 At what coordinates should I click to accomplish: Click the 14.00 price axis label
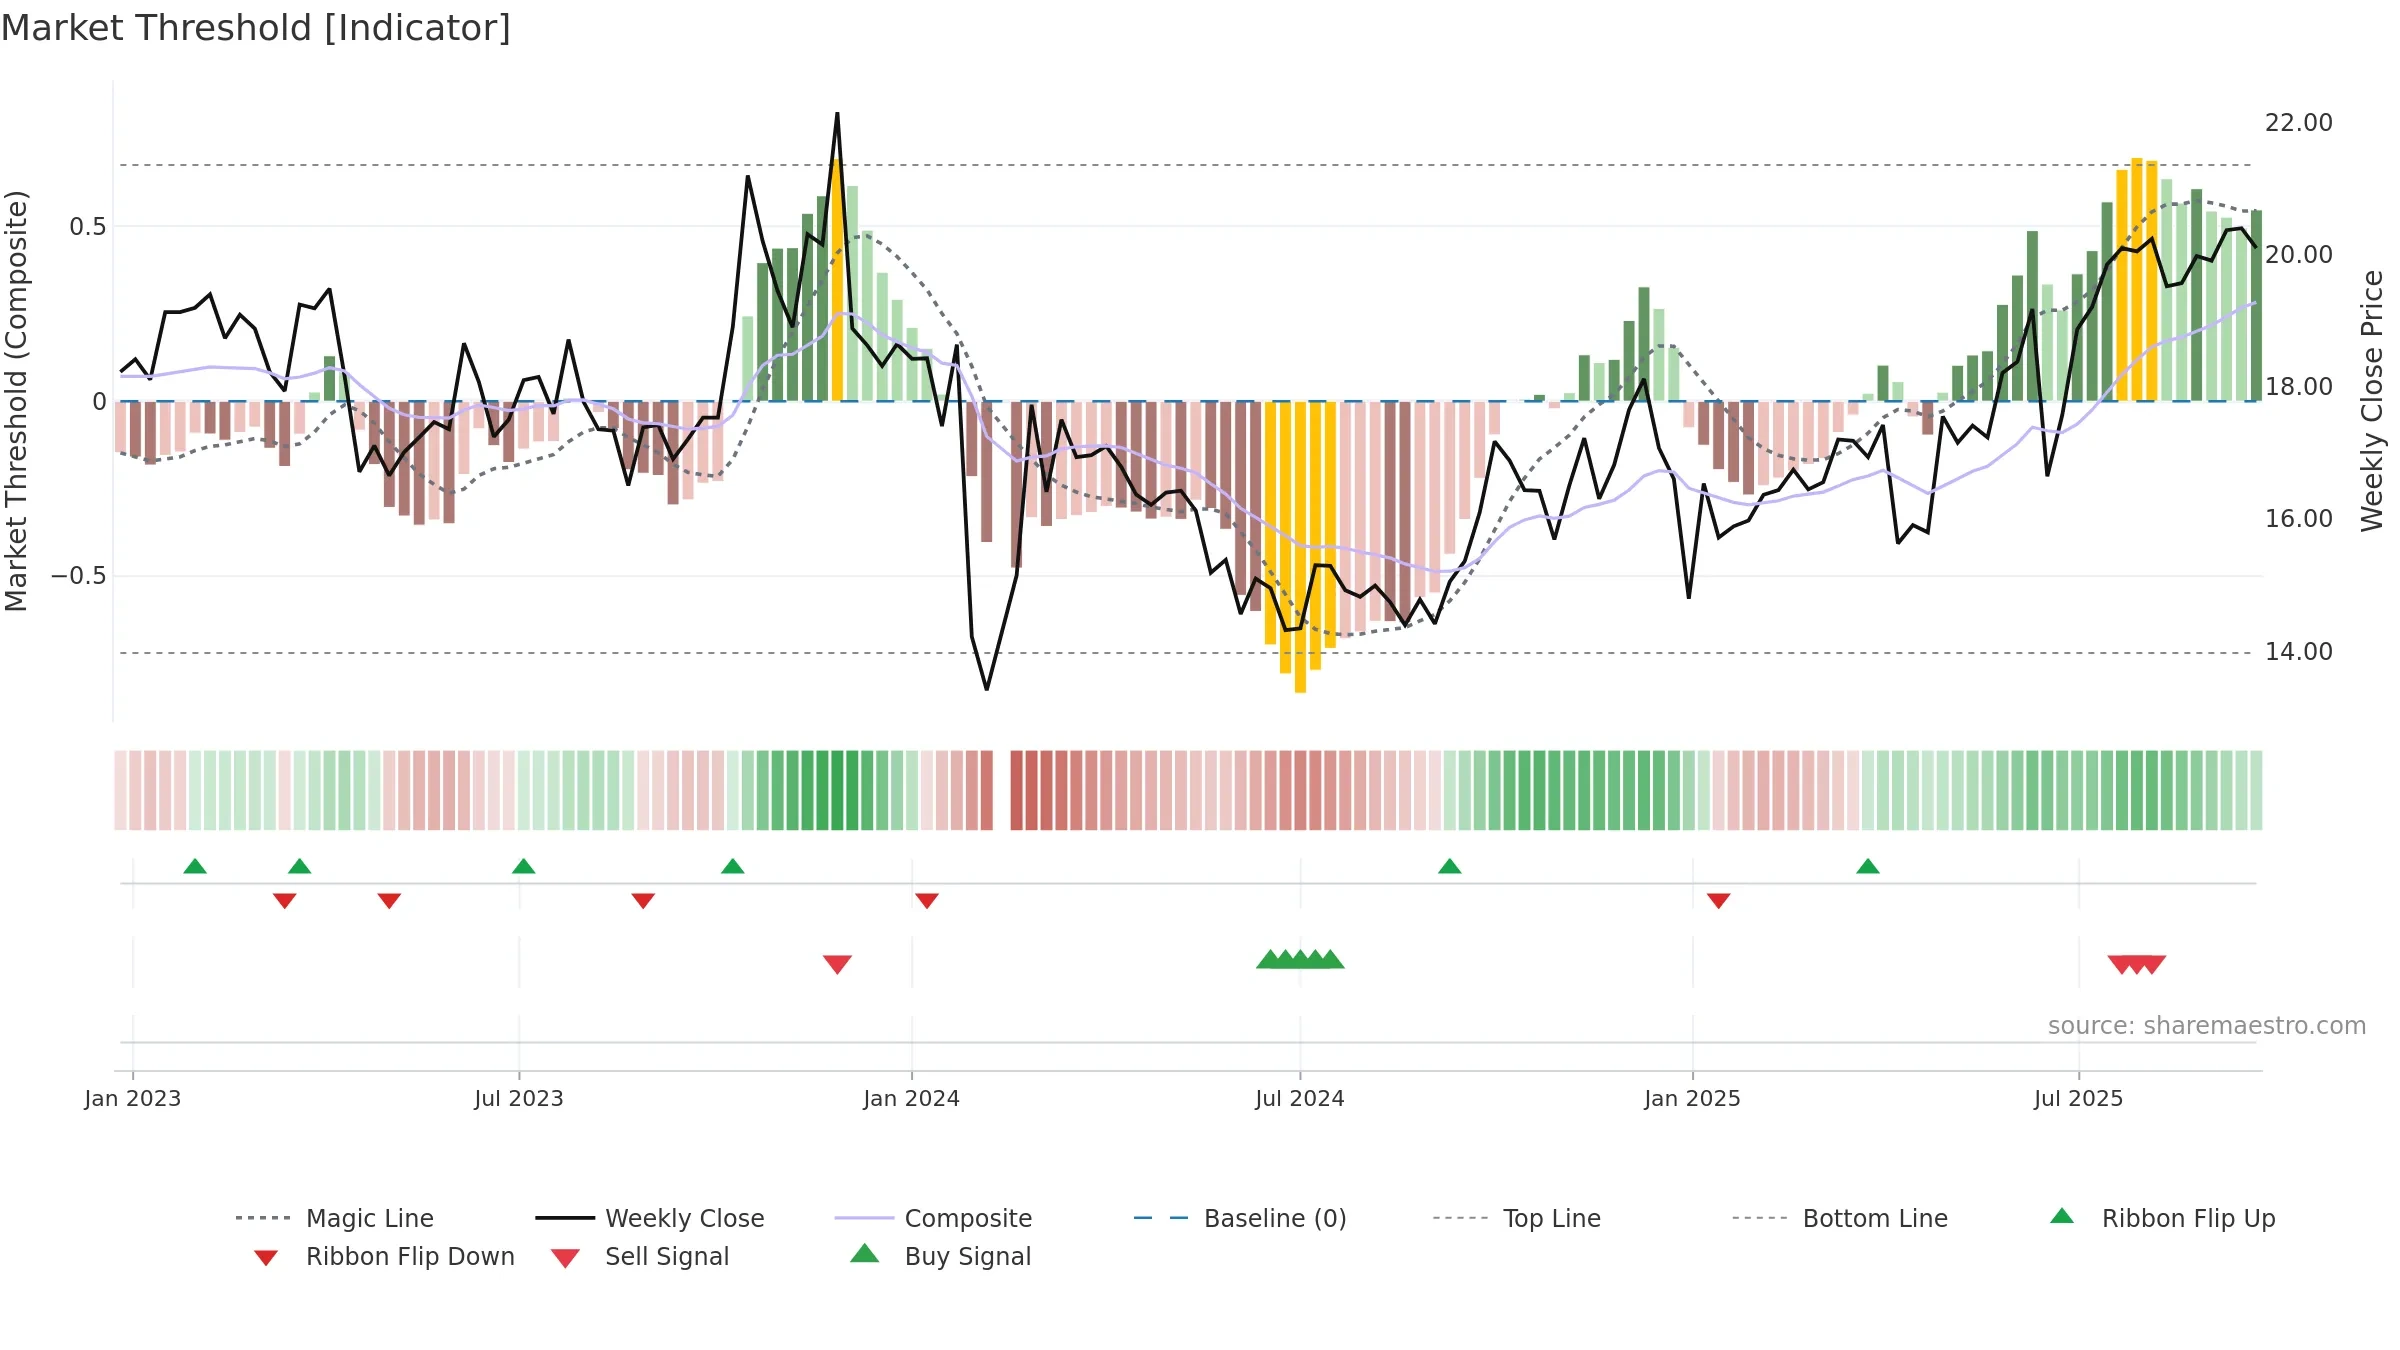[x=2299, y=651]
